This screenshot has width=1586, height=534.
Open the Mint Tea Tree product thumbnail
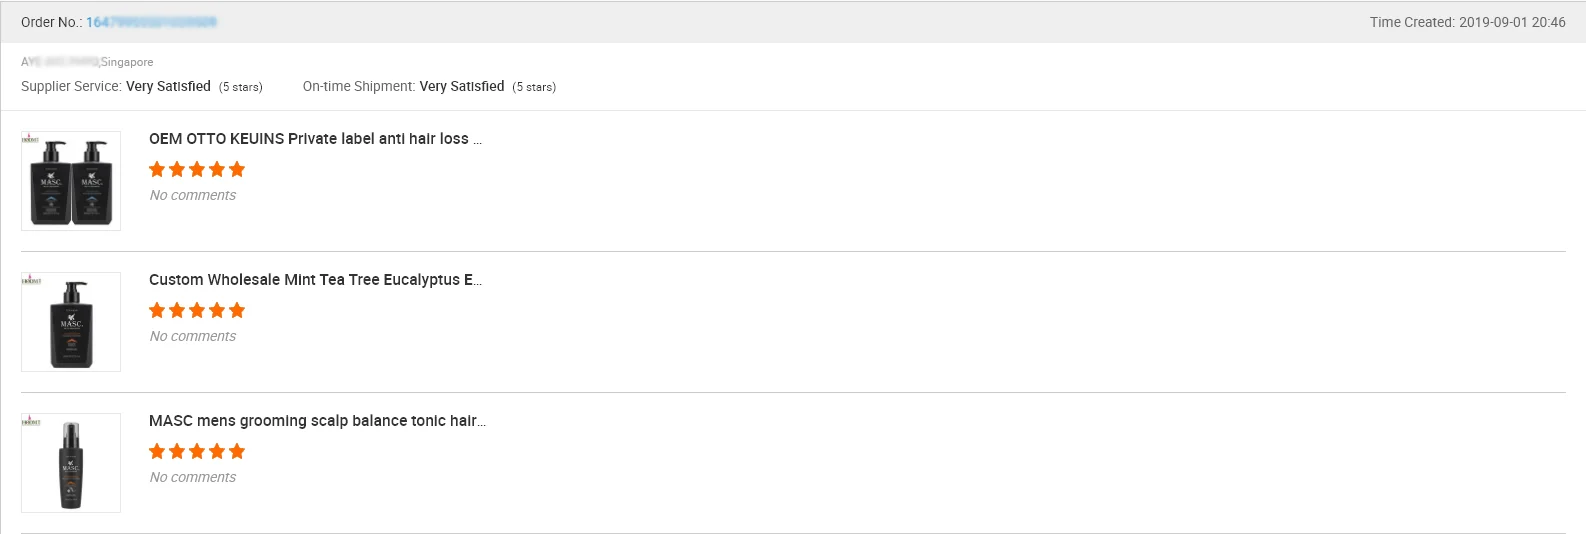click(x=71, y=322)
